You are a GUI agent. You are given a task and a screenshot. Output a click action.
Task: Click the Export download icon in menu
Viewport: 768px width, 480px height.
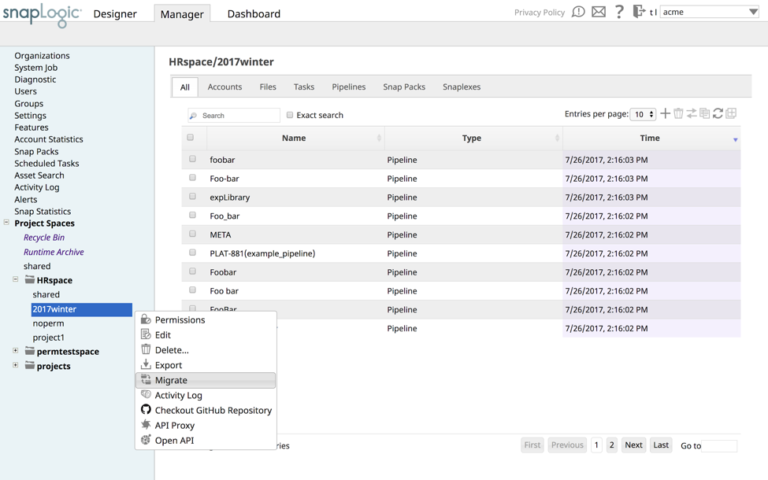(x=145, y=364)
